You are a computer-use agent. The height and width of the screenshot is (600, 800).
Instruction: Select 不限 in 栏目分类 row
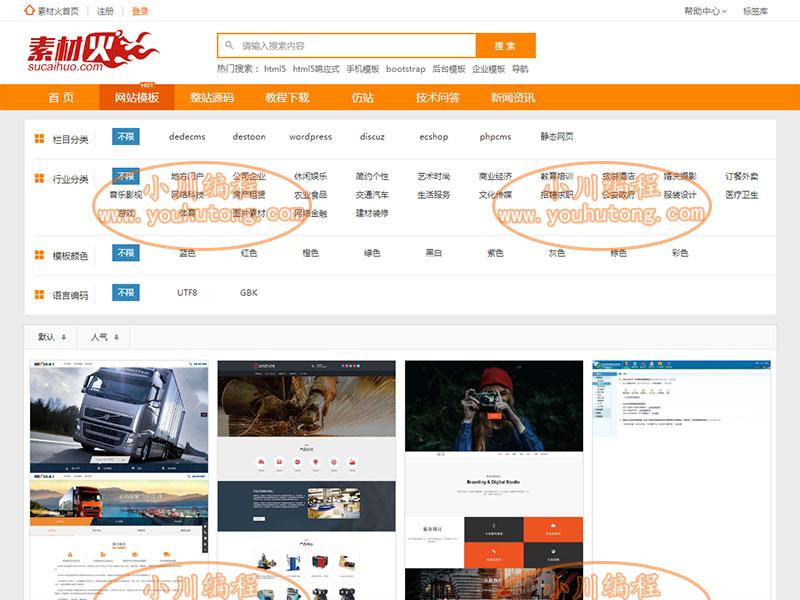(126, 137)
